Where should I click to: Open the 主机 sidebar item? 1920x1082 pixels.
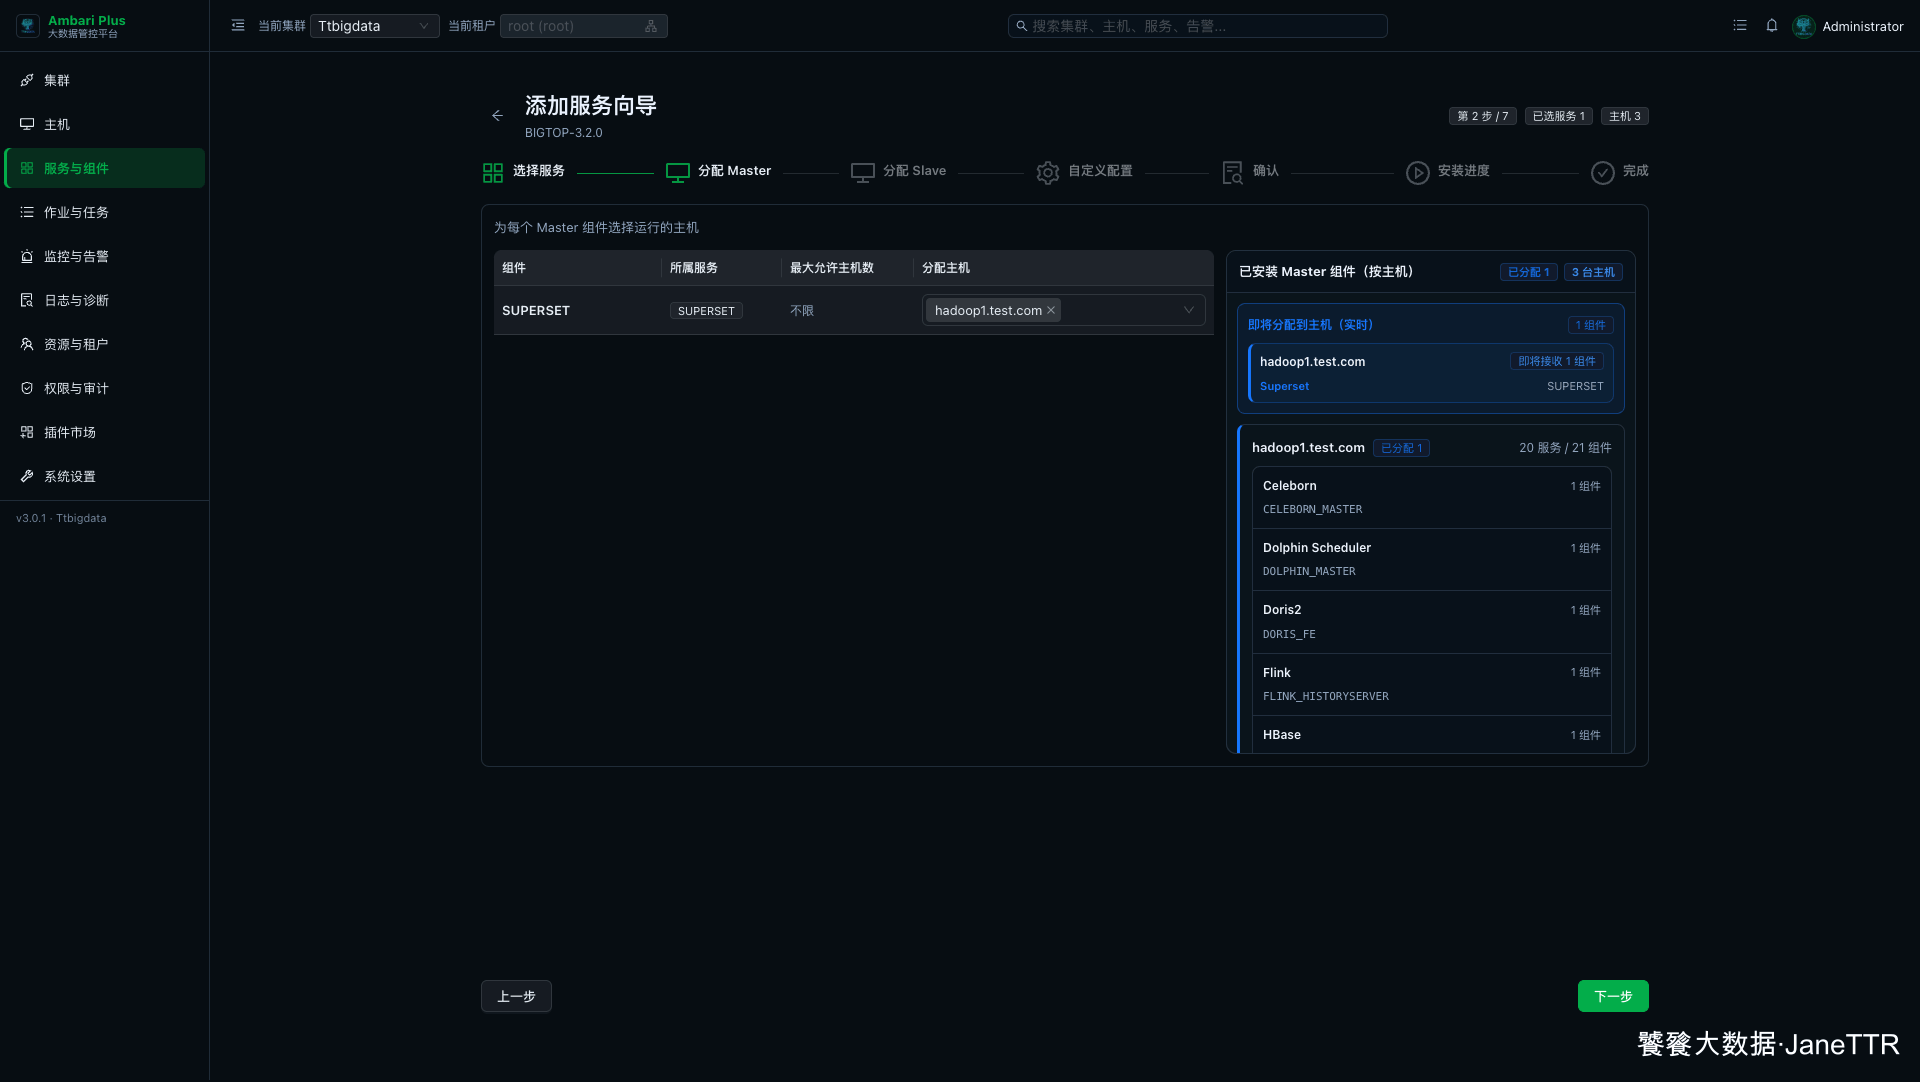105,124
